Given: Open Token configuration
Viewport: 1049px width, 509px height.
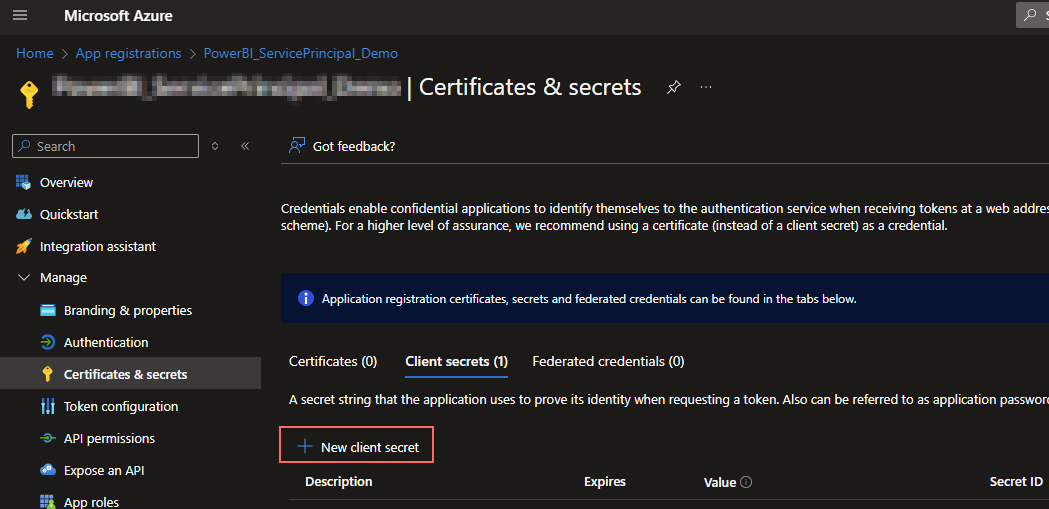Looking at the screenshot, I should (121, 407).
